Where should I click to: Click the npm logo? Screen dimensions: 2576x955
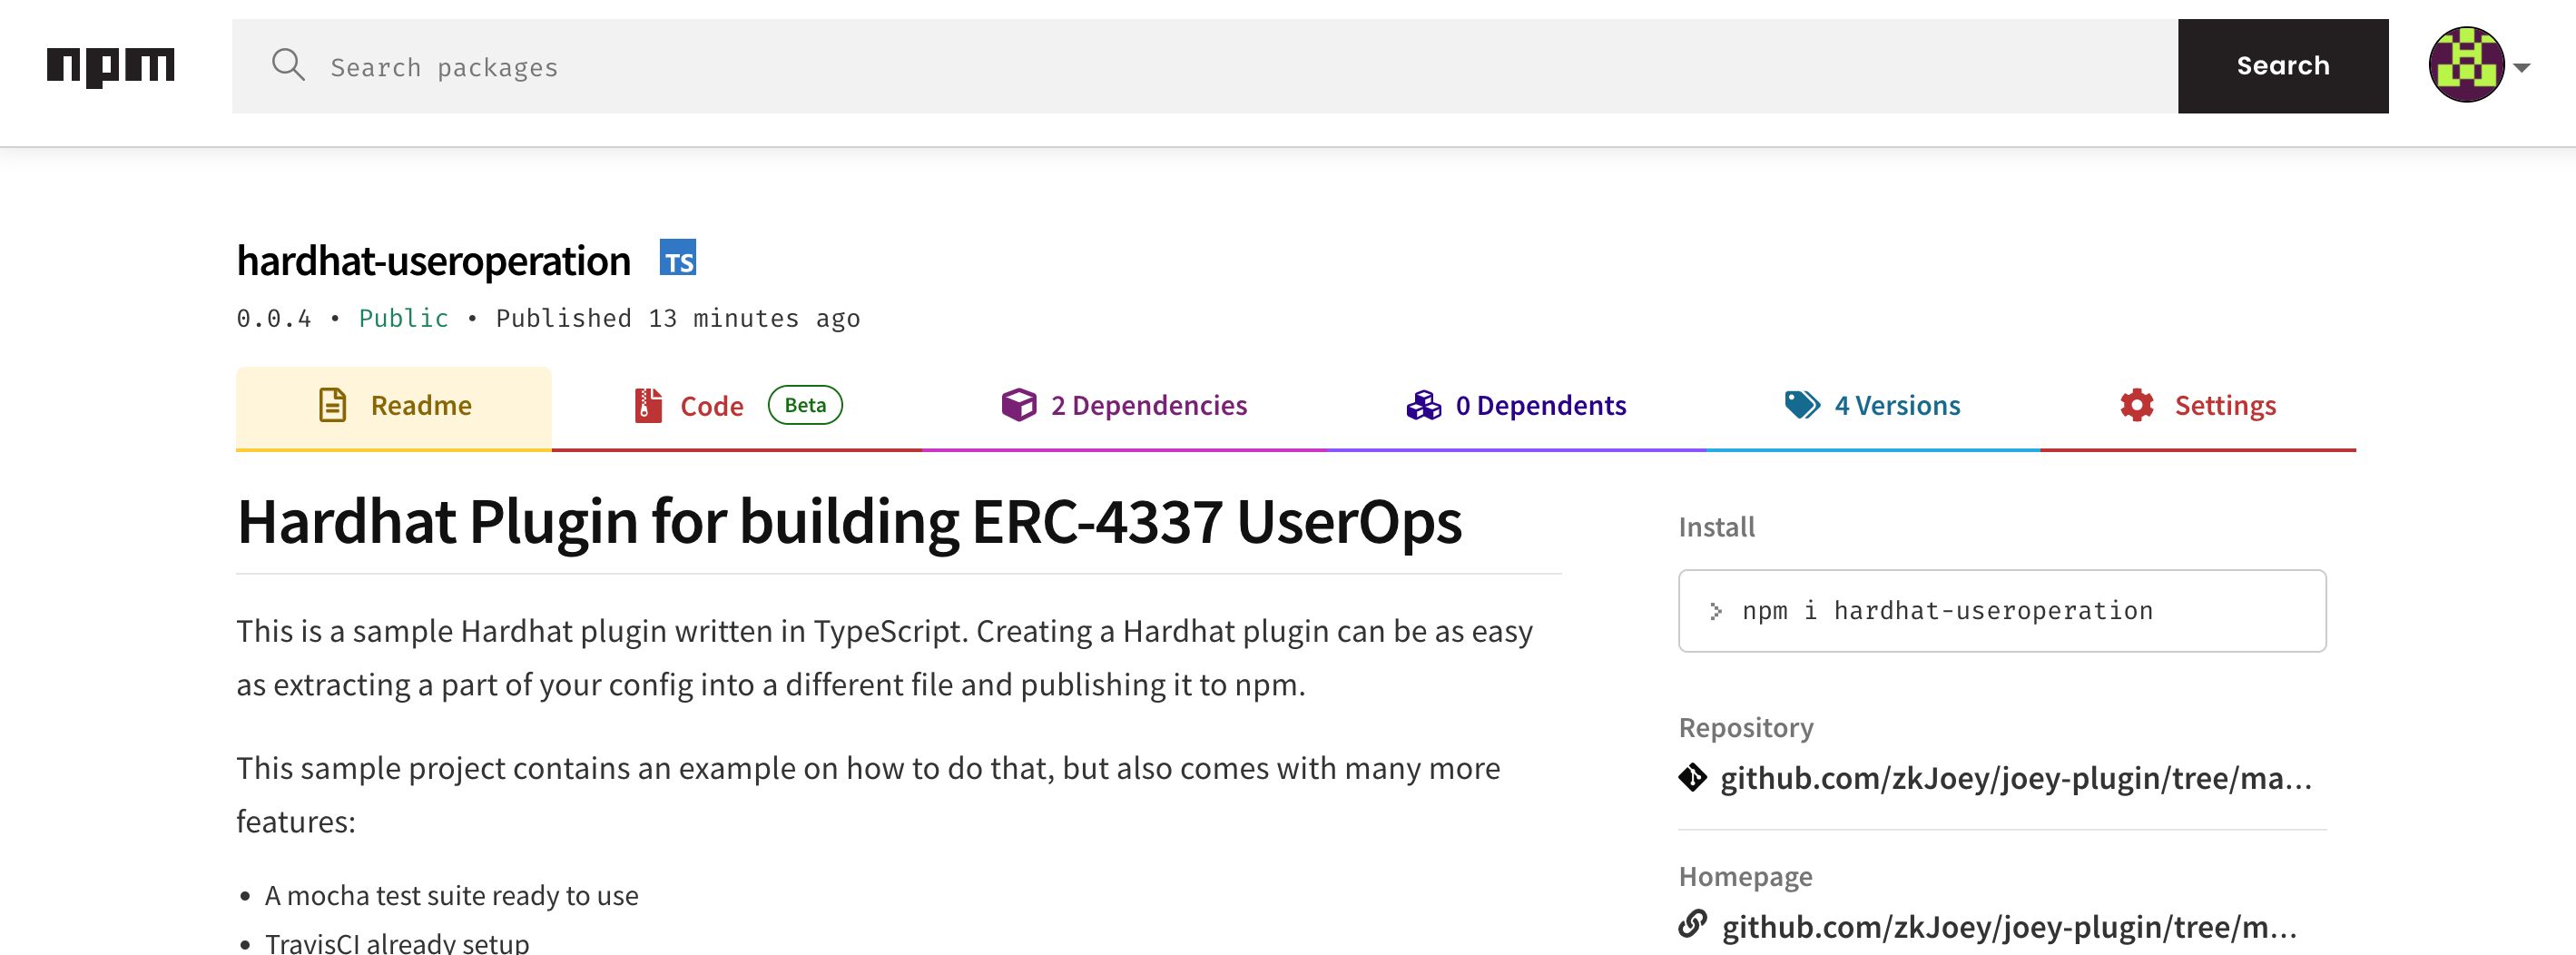pyautogui.click(x=110, y=67)
